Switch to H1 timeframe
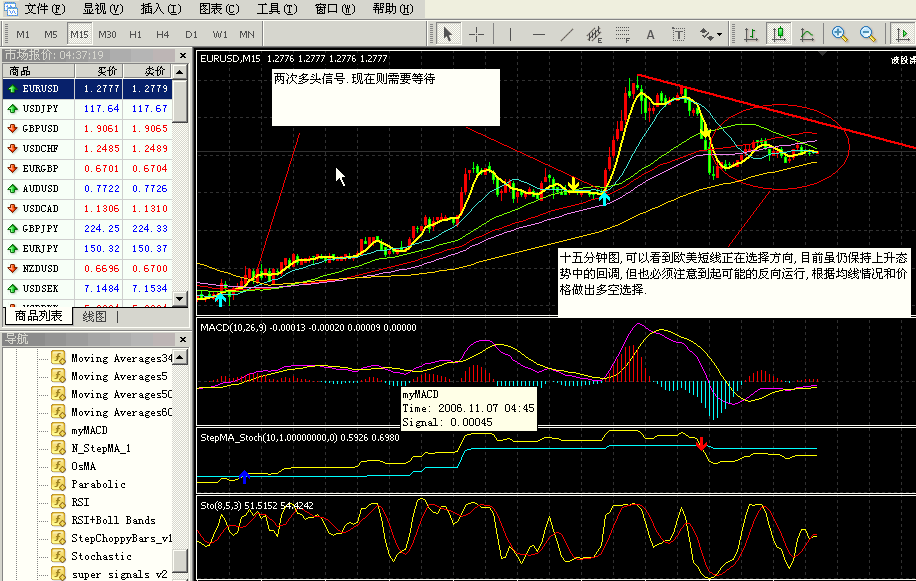Viewport: 916px width, 581px height. pyautogui.click(x=135, y=34)
